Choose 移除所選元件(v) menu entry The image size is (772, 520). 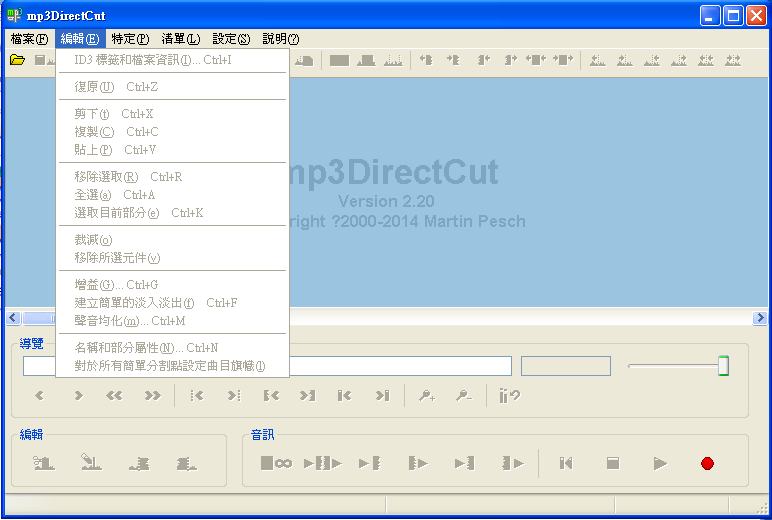172,258
